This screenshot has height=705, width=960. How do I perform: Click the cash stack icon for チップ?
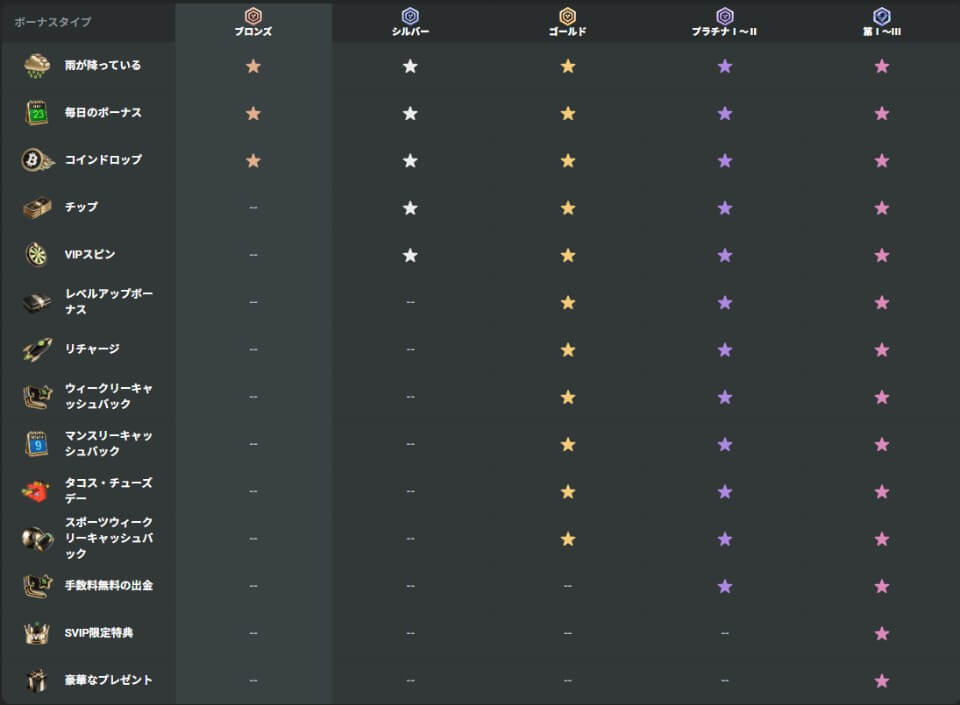pos(37,207)
